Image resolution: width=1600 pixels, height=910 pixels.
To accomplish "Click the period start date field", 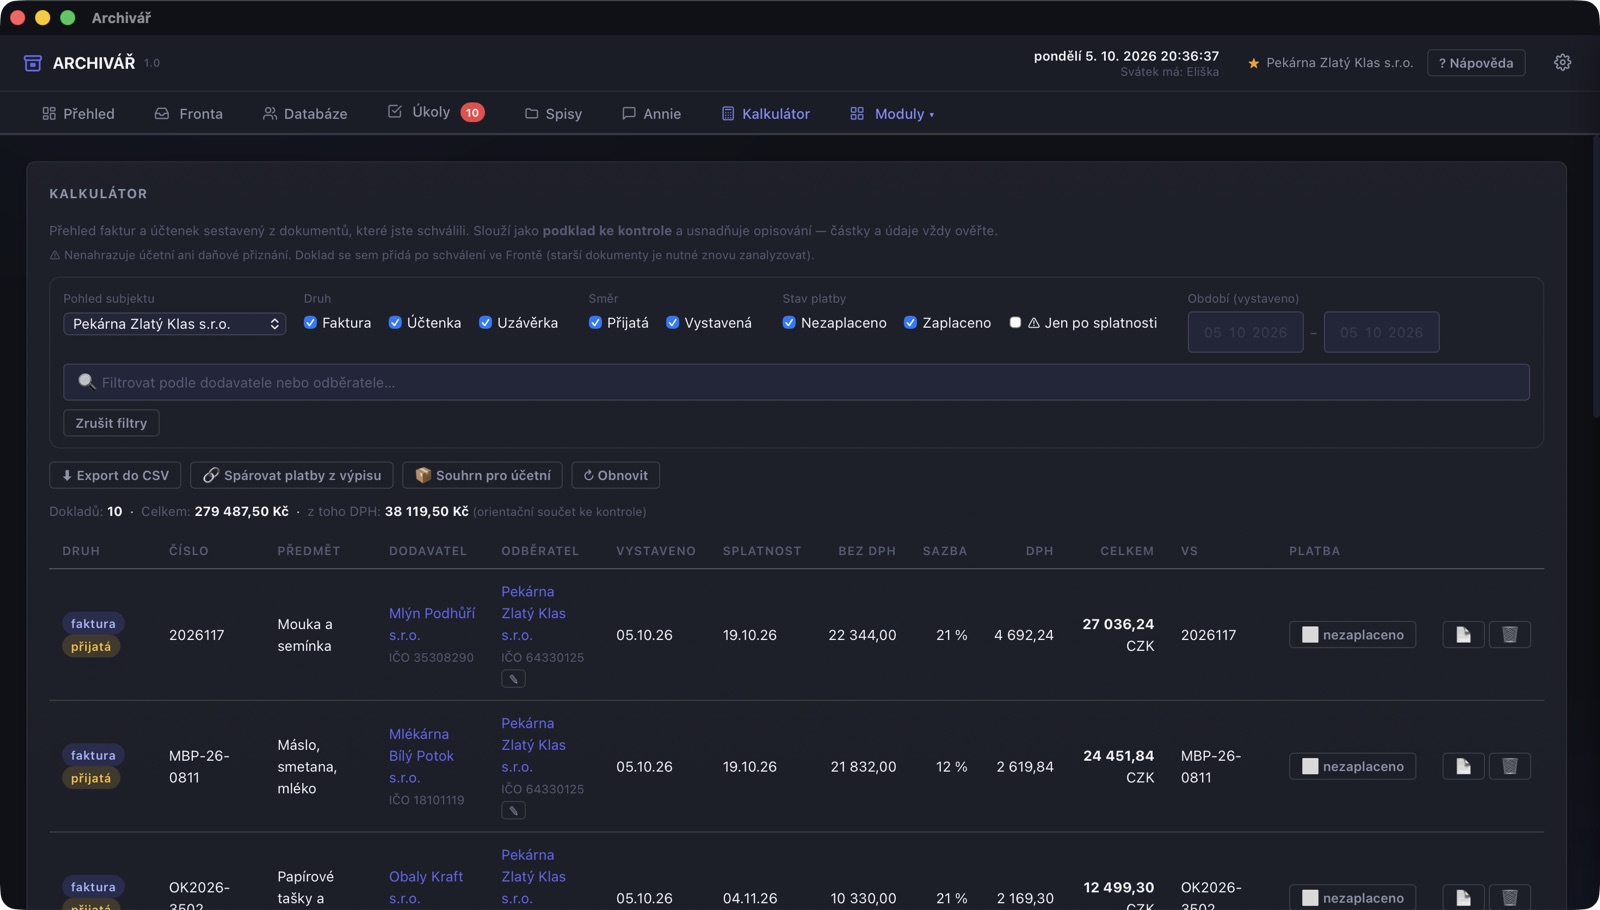I will (x=1245, y=332).
